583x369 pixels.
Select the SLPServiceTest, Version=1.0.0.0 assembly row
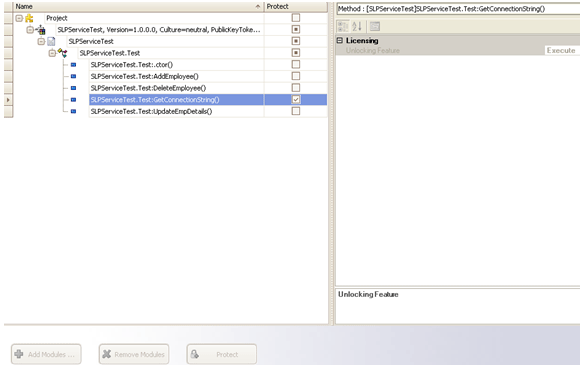coord(159,30)
